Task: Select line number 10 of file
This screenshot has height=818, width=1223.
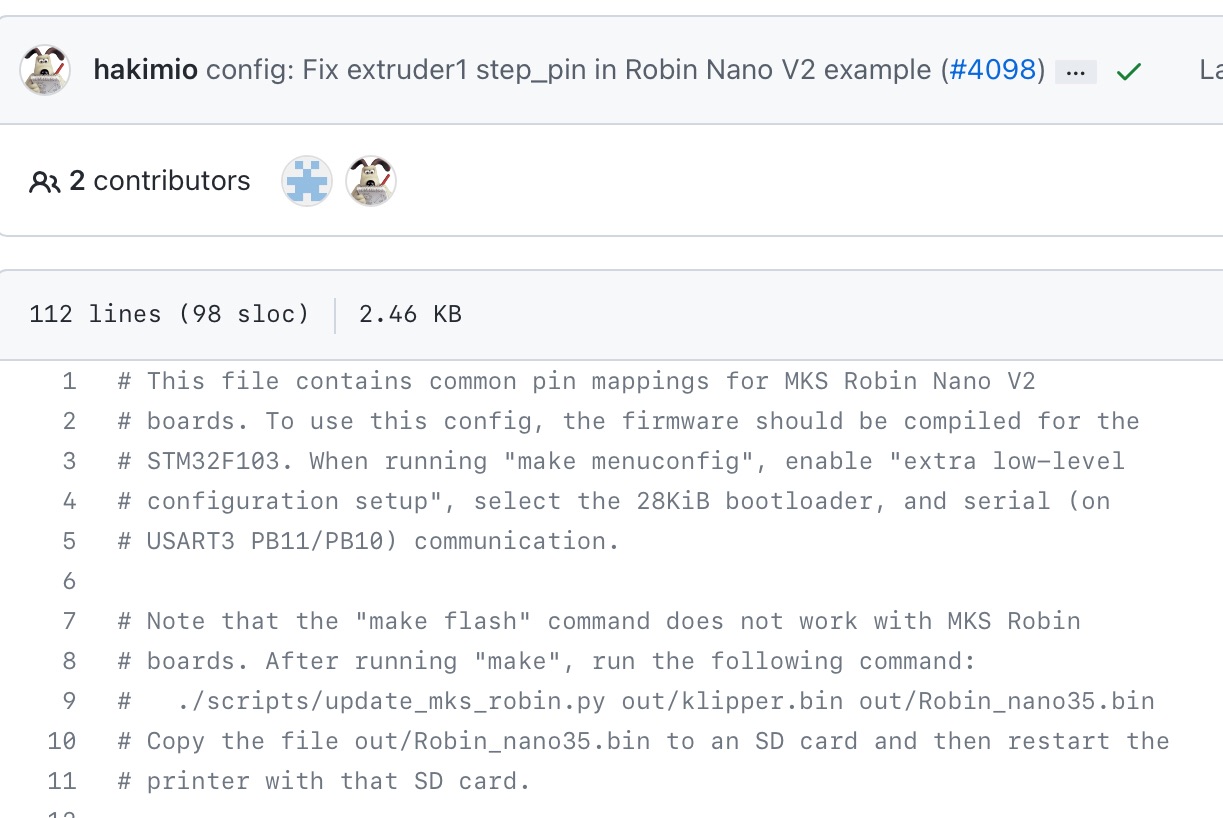Action: coord(62,741)
